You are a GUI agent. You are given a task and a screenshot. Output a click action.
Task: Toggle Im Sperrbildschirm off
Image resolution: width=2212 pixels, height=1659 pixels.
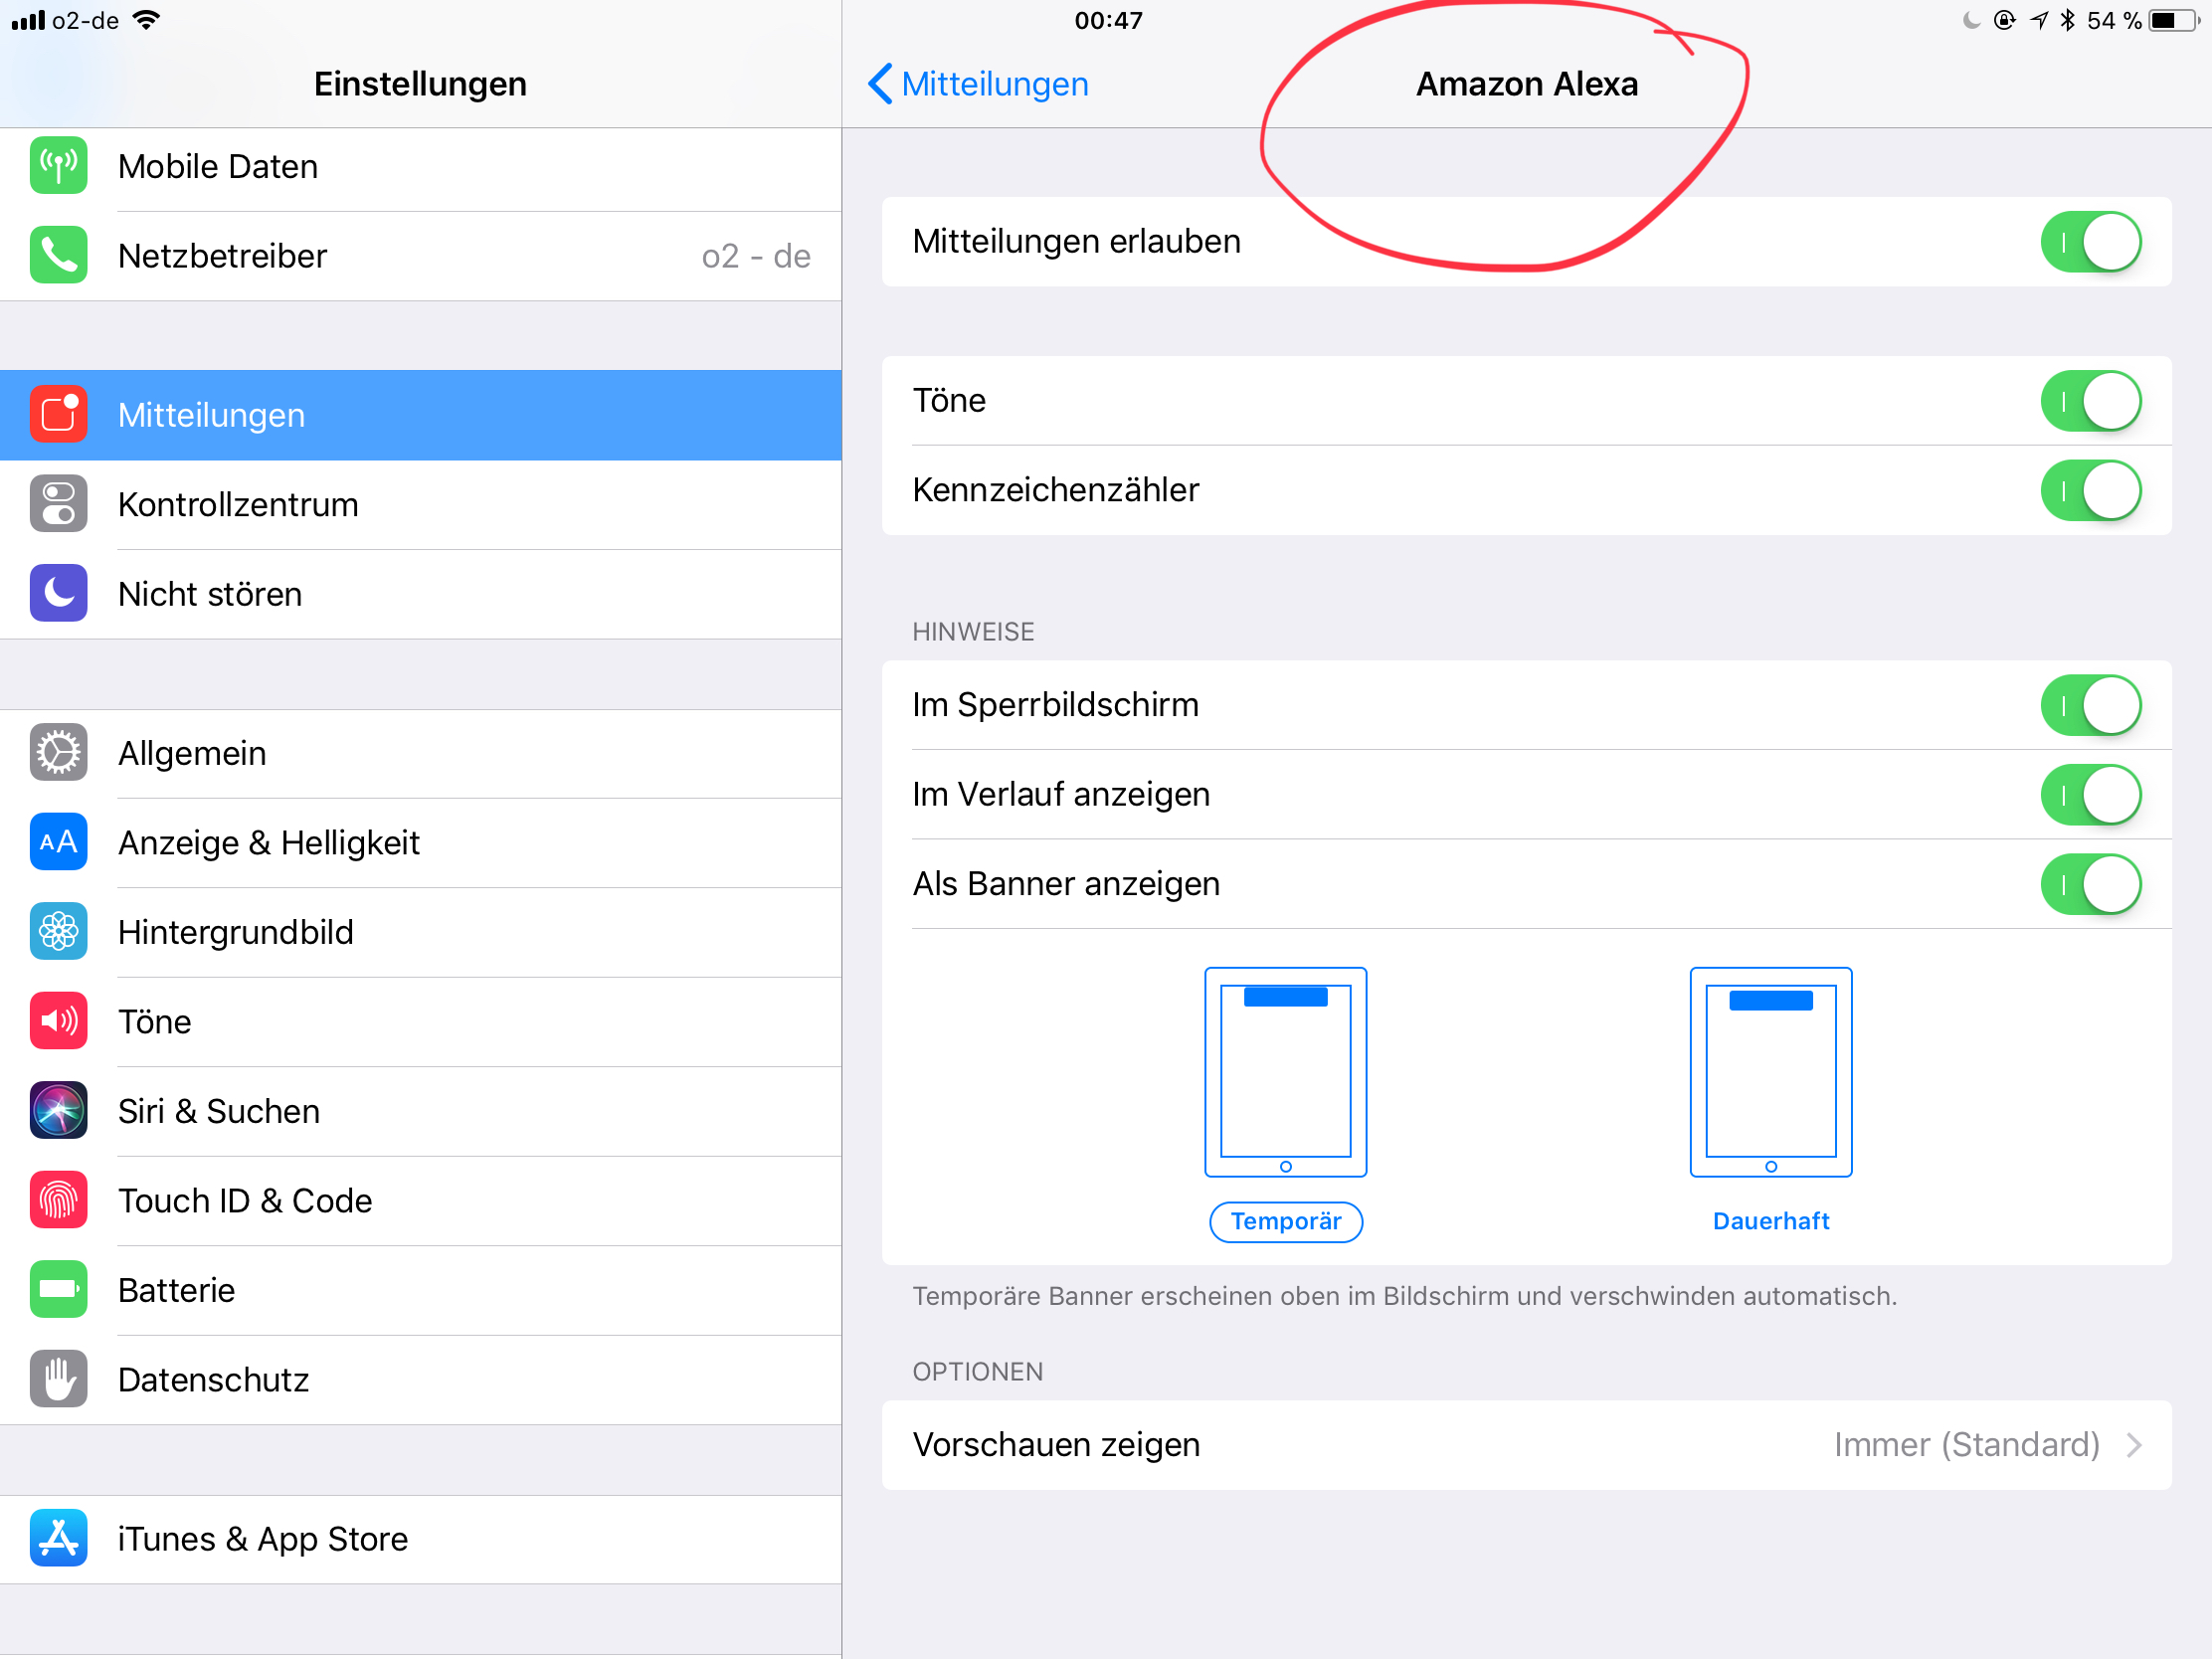[x=2090, y=705]
